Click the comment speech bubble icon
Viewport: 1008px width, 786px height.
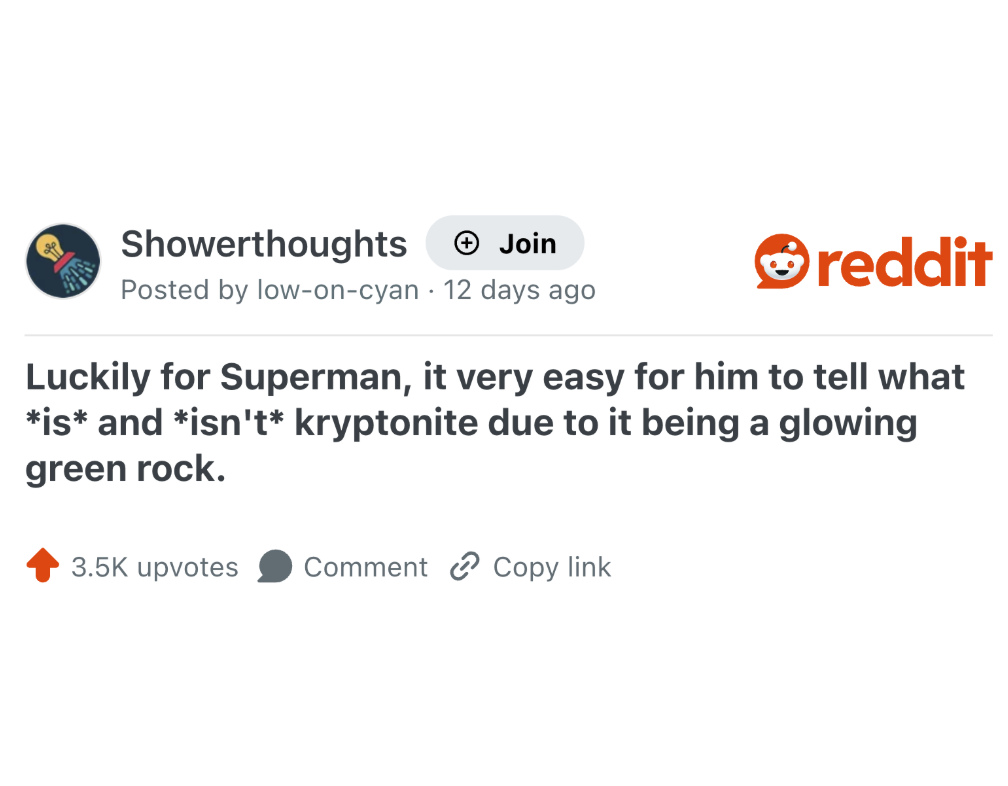(x=274, y=567)
